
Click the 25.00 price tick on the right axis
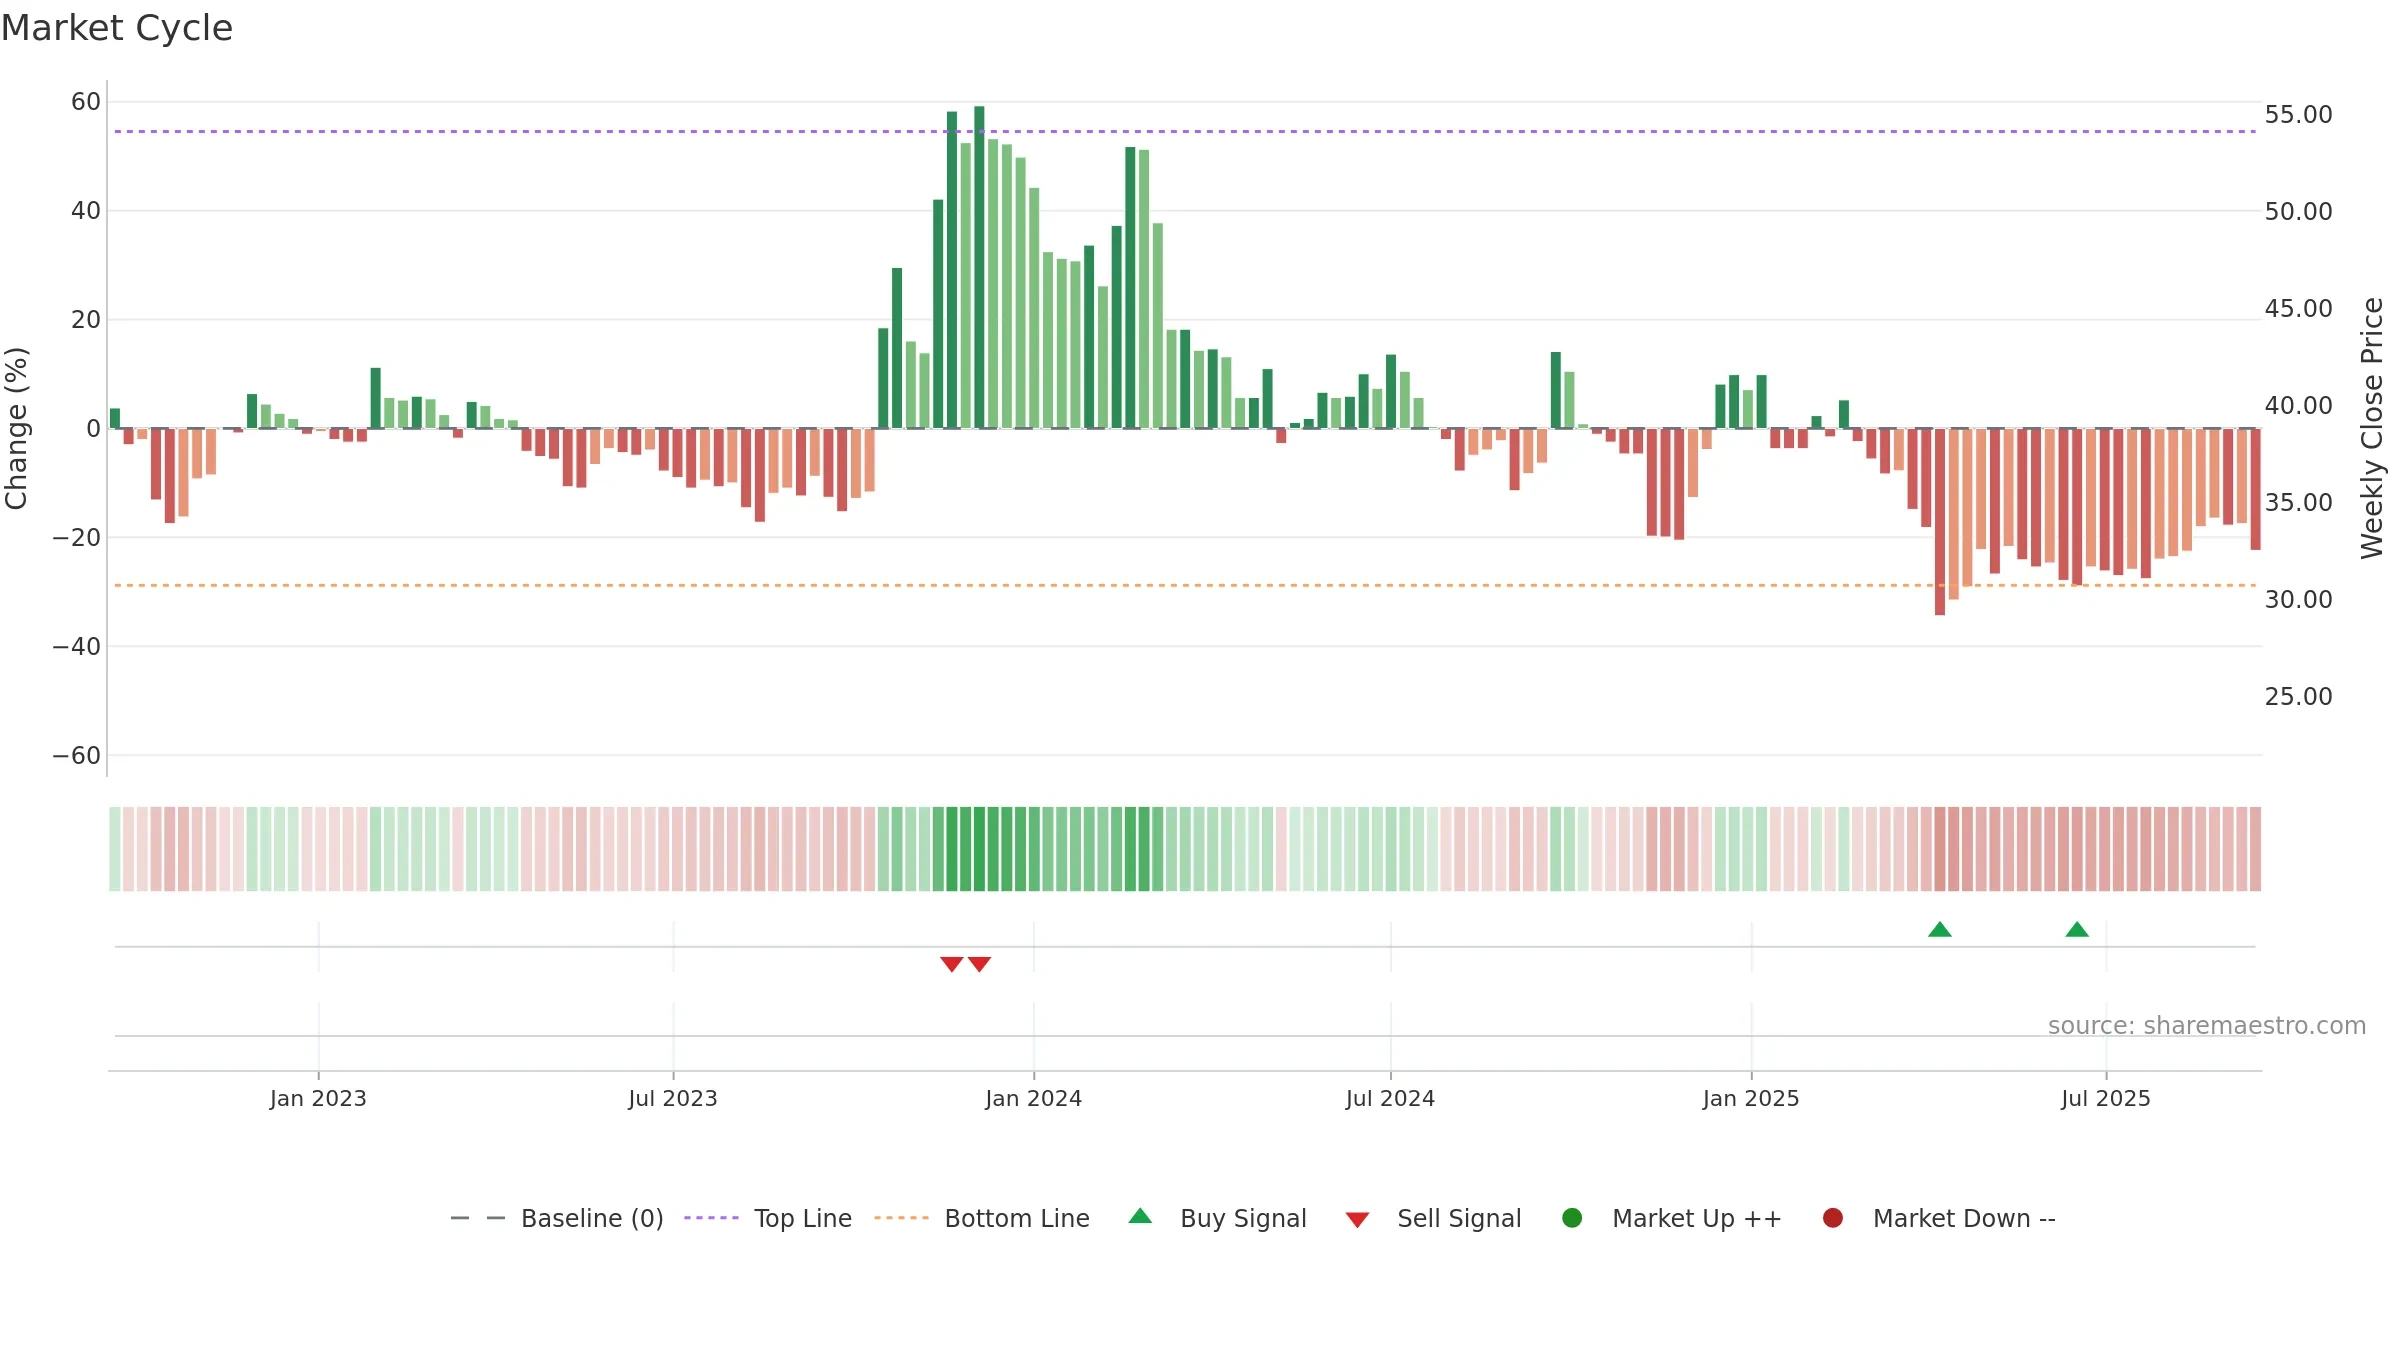pos(2298,697)
